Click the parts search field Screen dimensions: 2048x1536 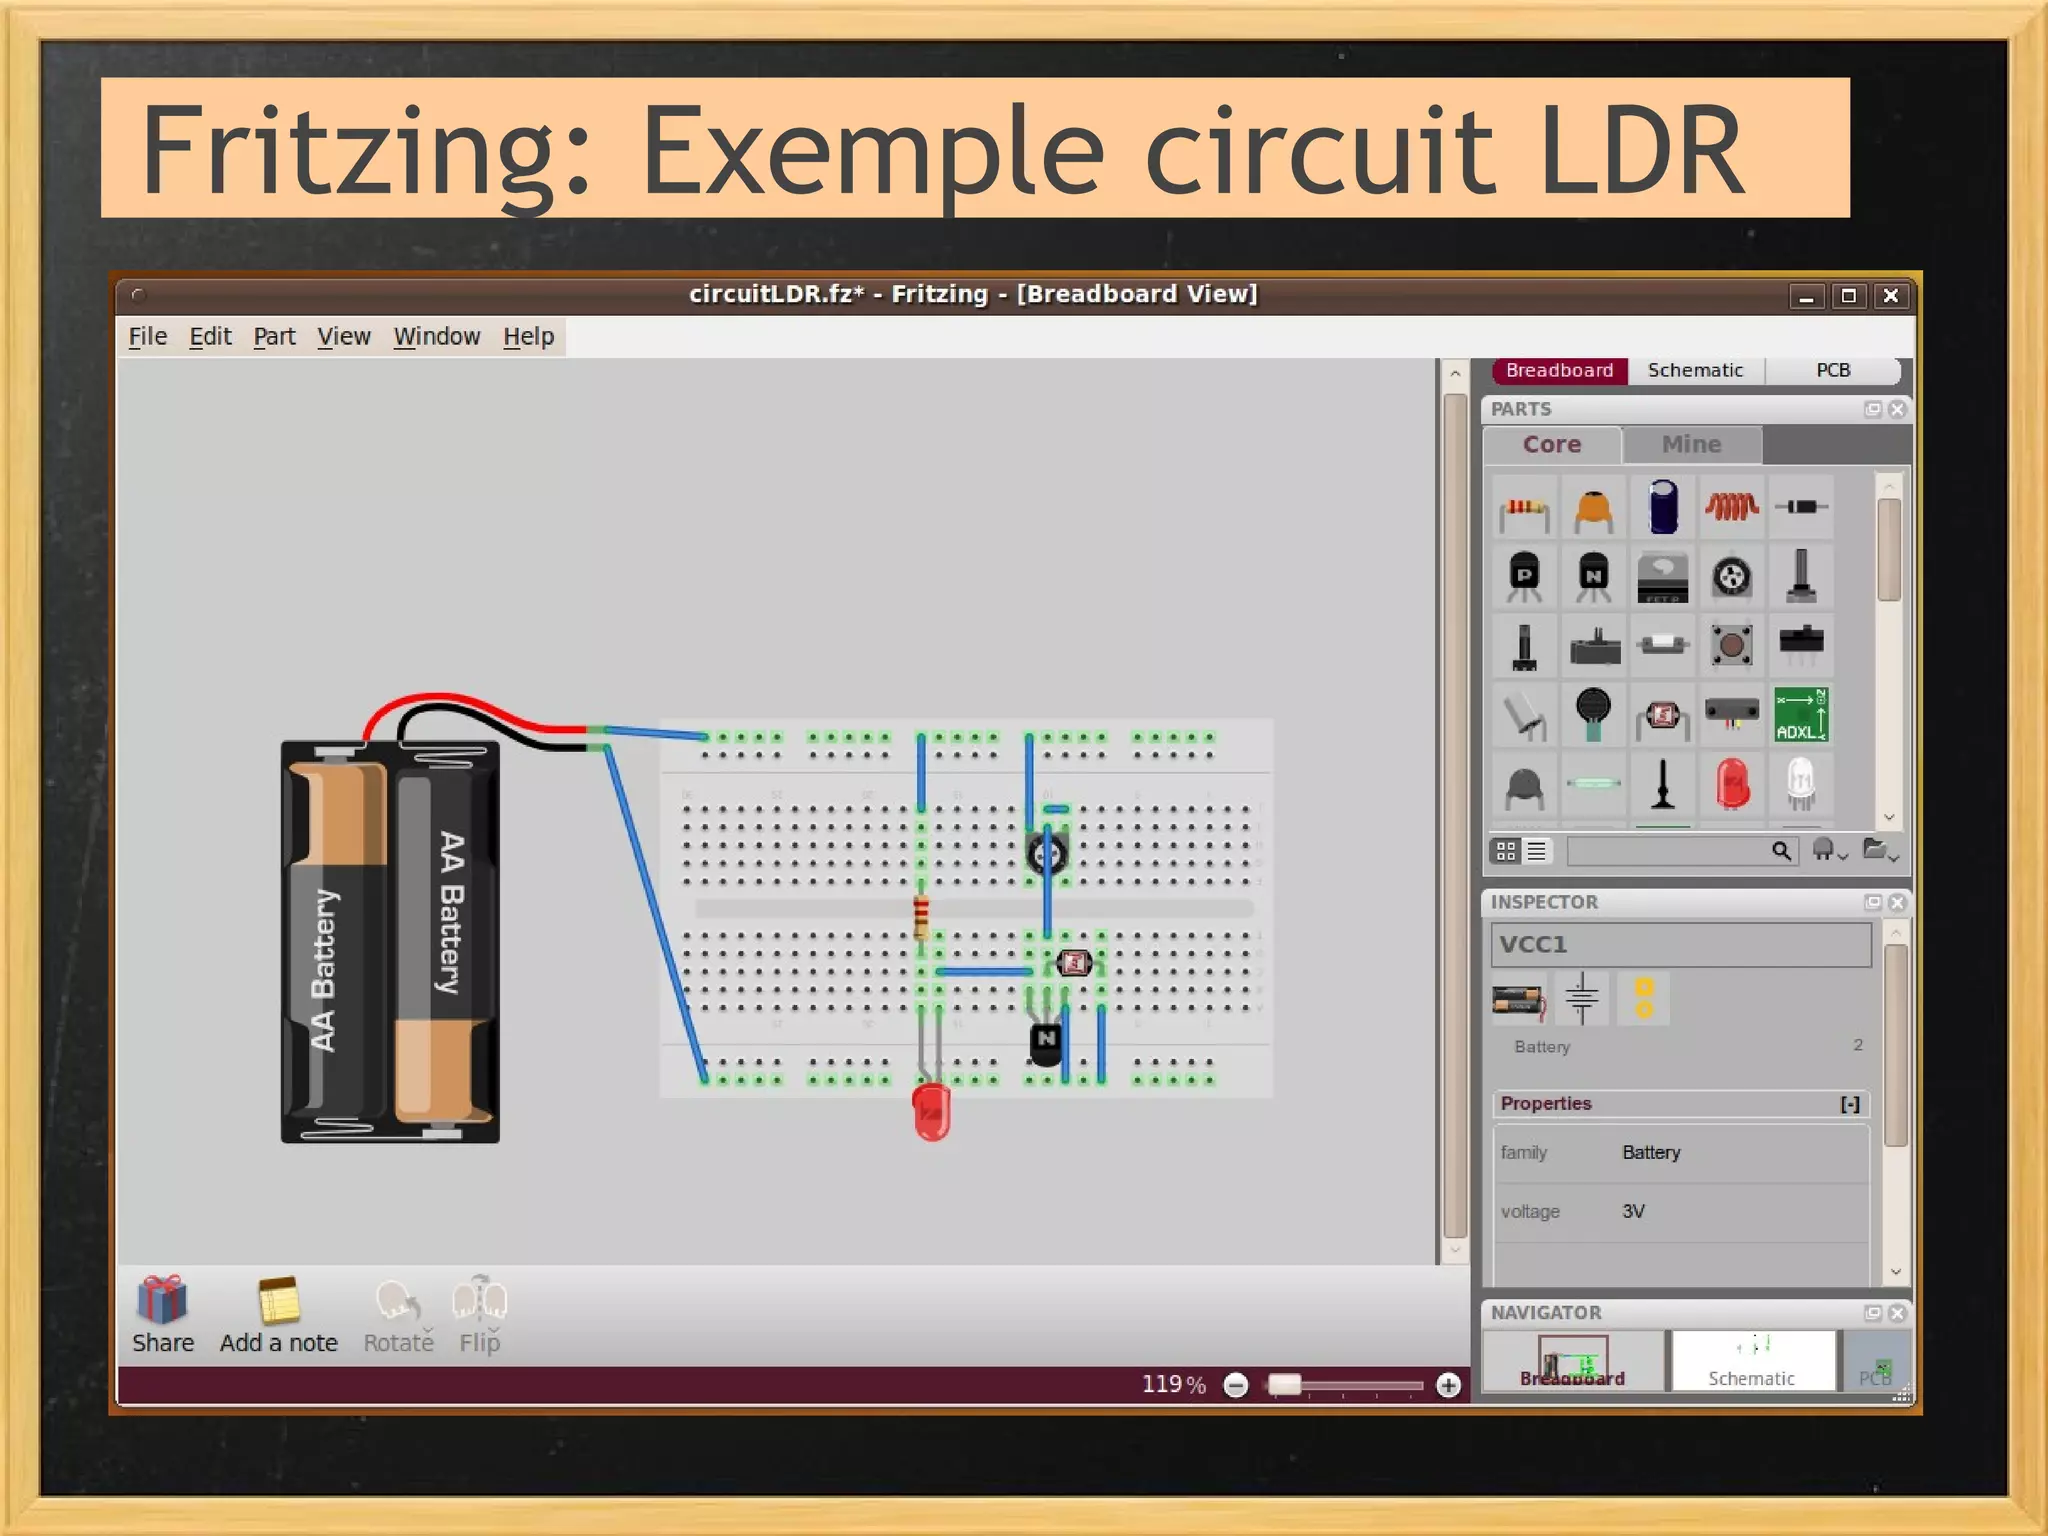pos(1668,851)
